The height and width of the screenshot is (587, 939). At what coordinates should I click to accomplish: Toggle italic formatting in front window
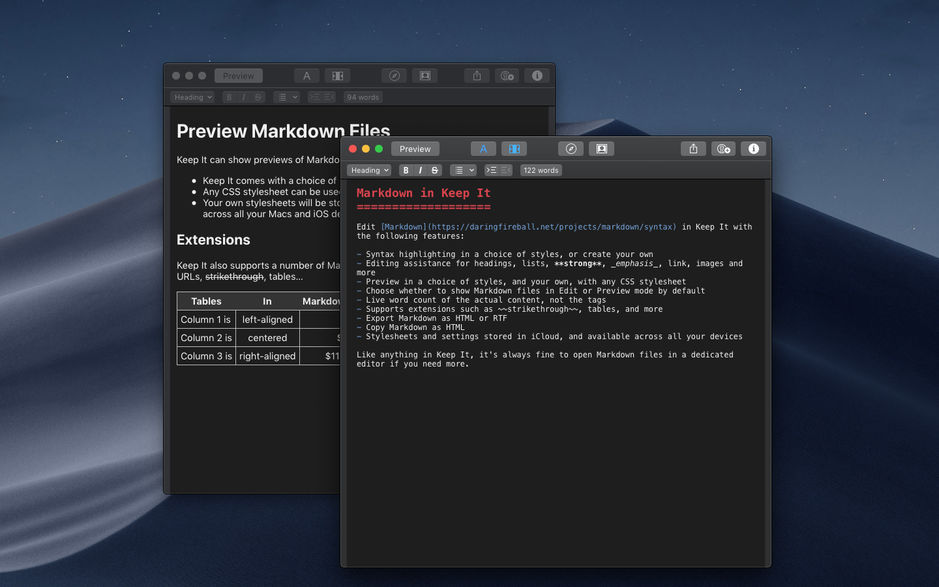[x=420, y=170]
